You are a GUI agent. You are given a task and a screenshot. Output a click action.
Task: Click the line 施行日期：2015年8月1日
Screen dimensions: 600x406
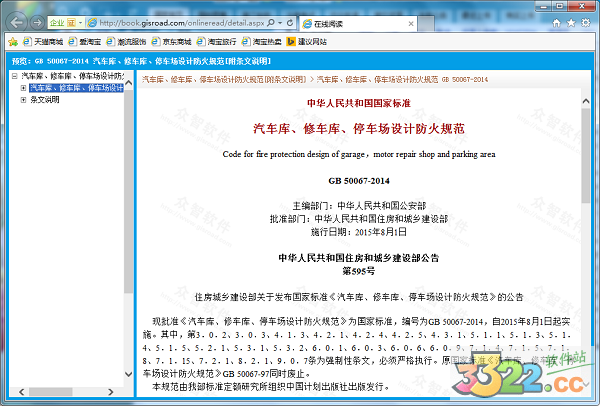coord(359,232)
